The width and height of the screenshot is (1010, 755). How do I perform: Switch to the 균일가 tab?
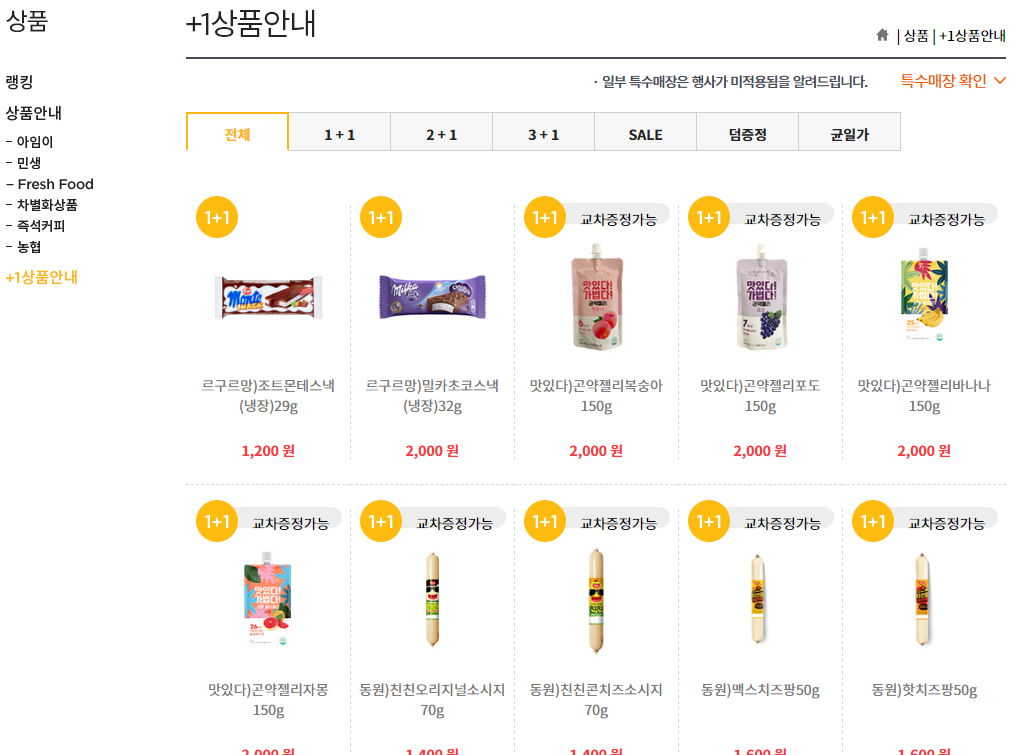pos(850,134)
